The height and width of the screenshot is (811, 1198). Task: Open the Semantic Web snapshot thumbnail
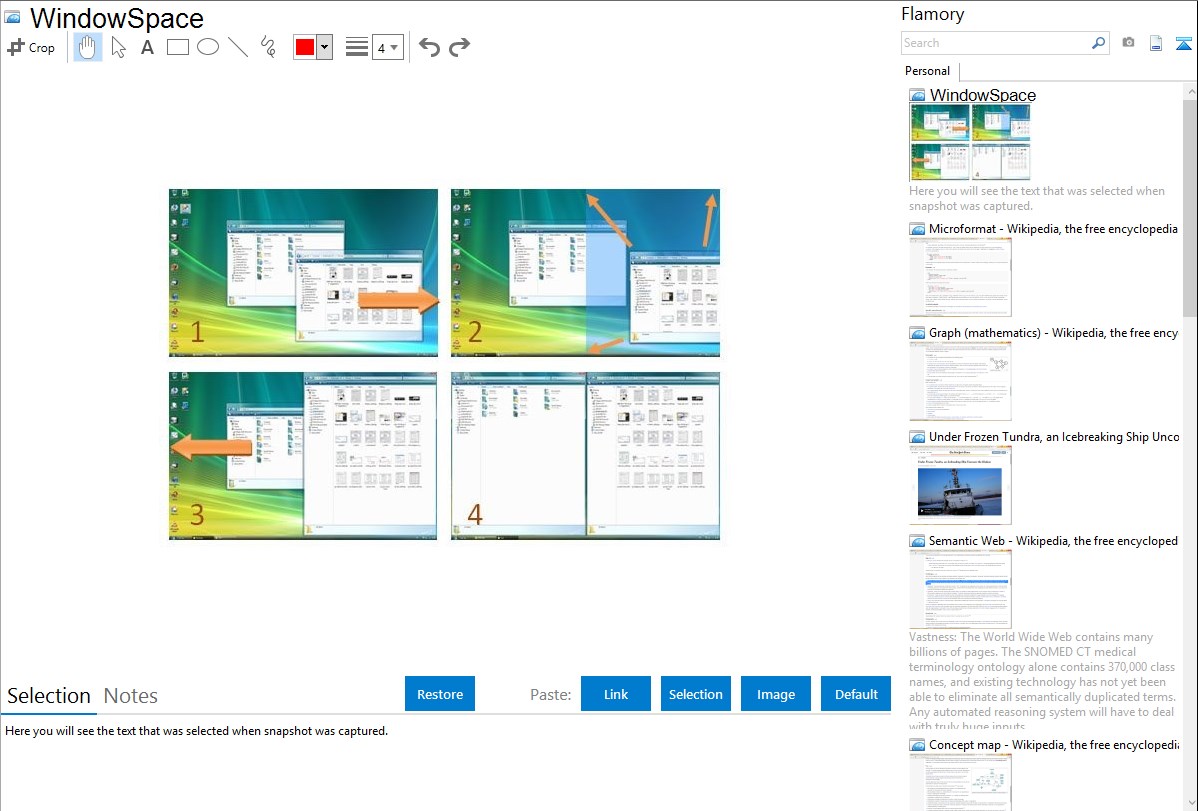tap(960, 589)
